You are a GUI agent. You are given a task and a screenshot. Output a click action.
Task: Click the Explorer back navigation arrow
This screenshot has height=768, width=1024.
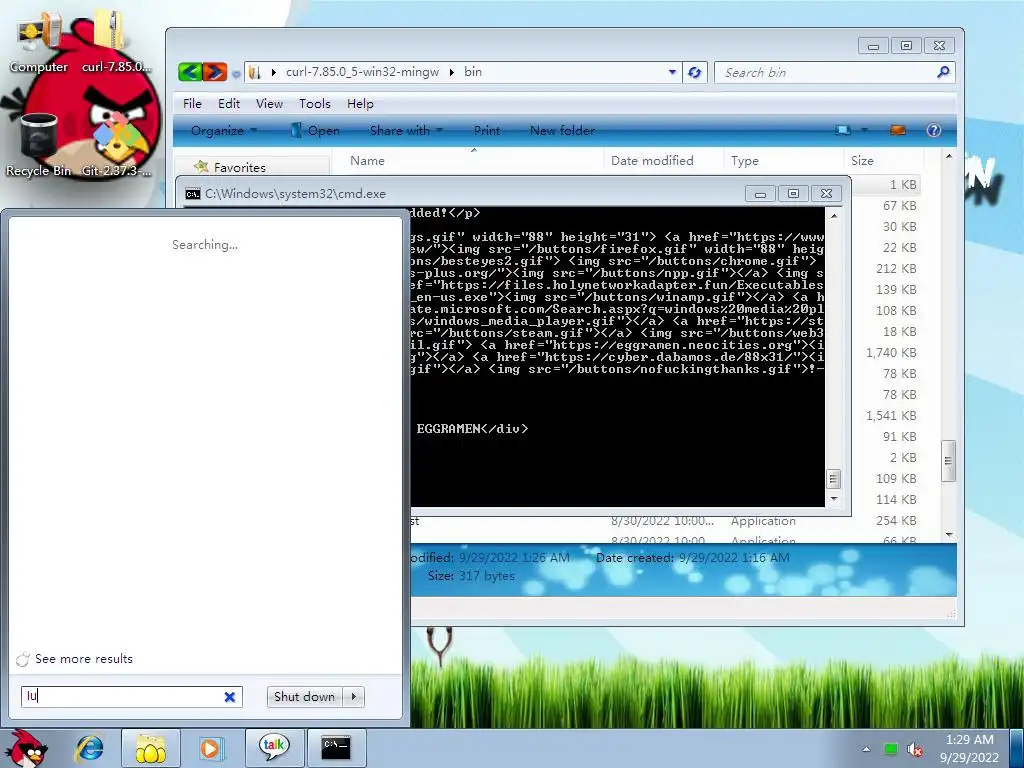pyautogui.click(x=190, y=72)
